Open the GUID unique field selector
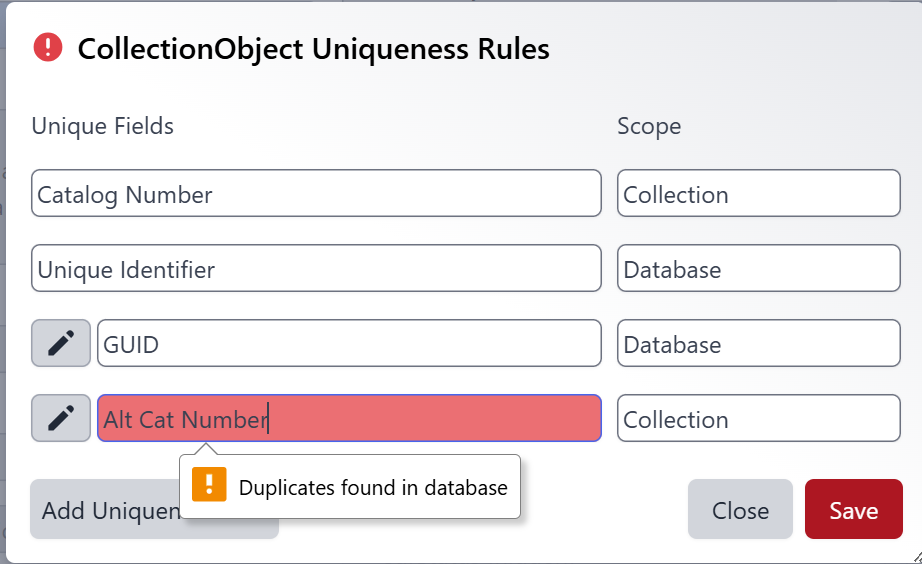The width and height of the screenshot is (922, 564). coord(348,344)
